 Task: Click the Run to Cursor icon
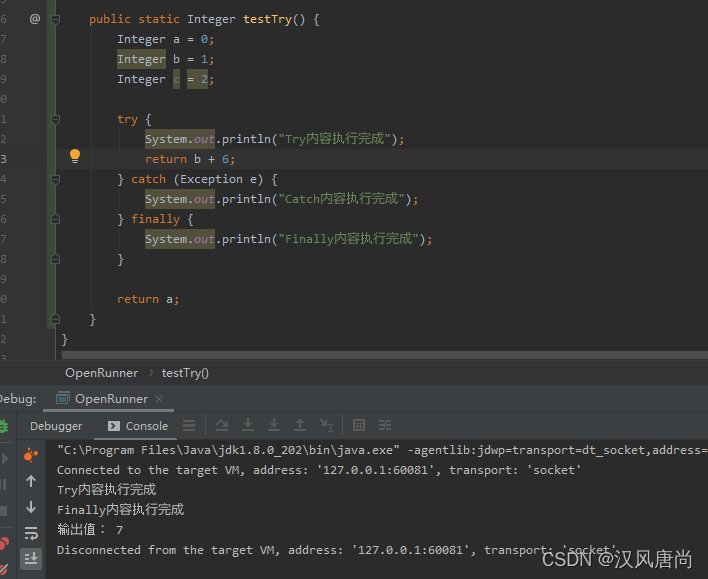[x=326, y=425]
